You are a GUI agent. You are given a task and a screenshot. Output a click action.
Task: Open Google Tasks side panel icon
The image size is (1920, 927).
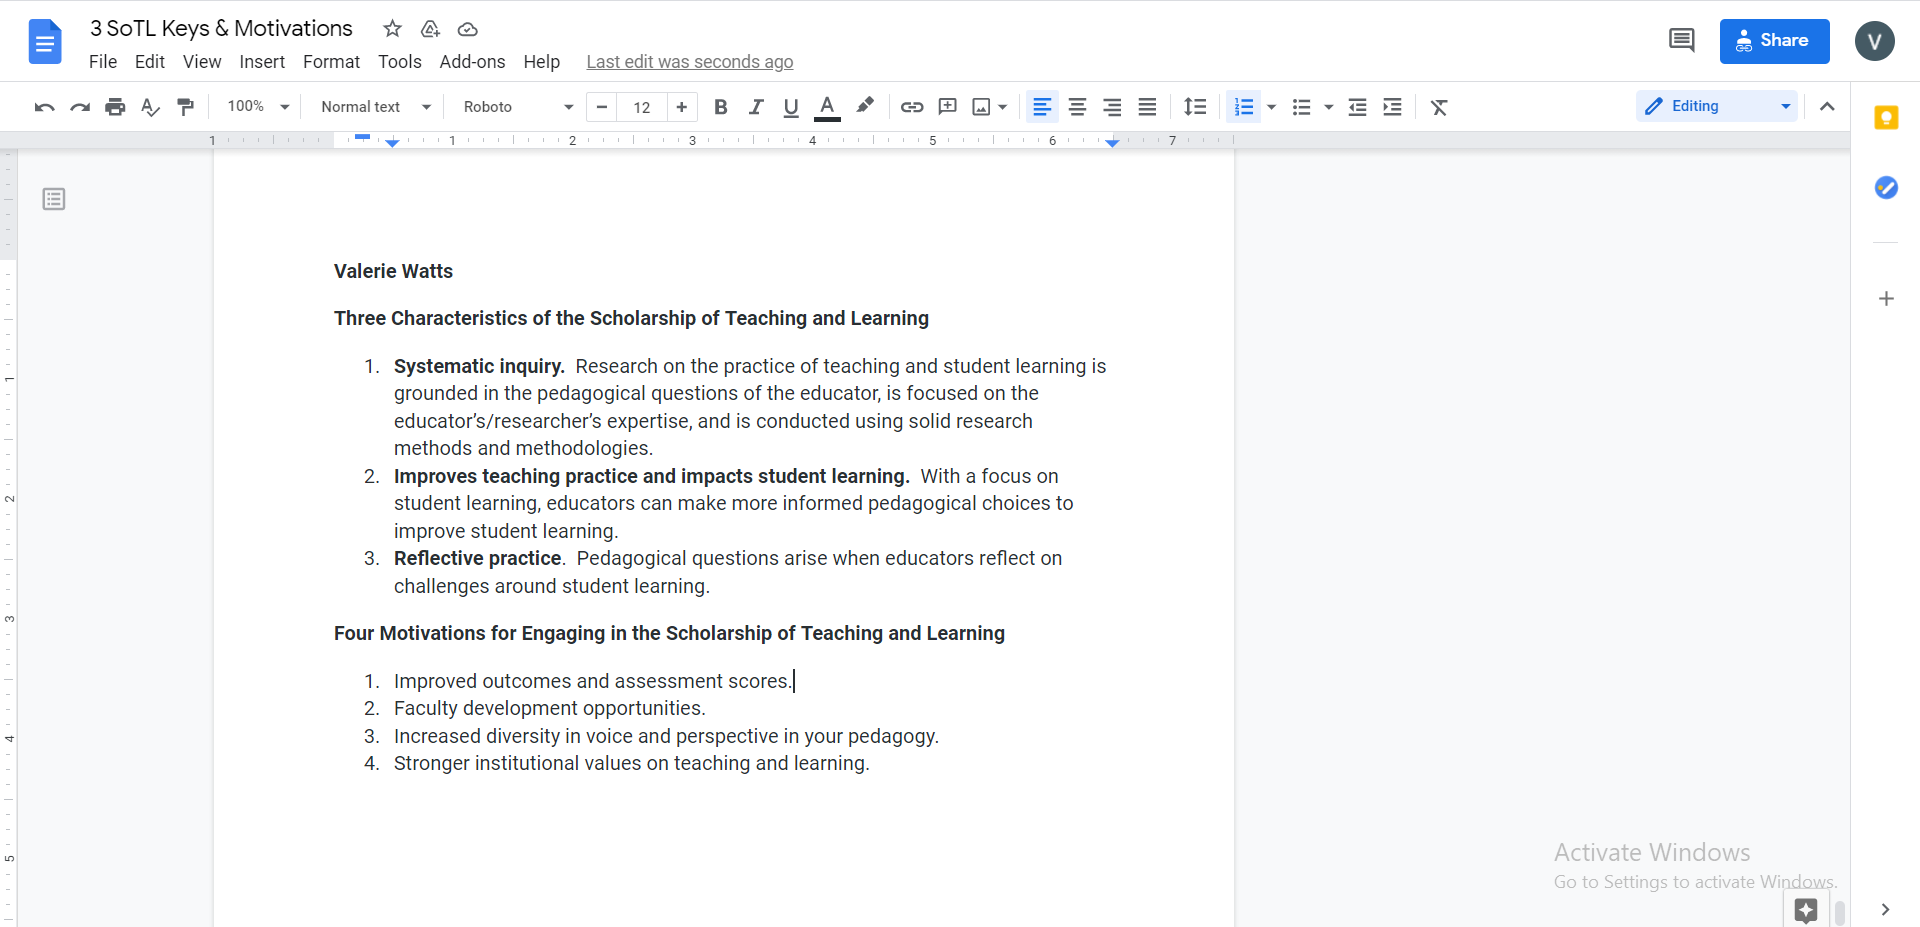(1886, 187)
